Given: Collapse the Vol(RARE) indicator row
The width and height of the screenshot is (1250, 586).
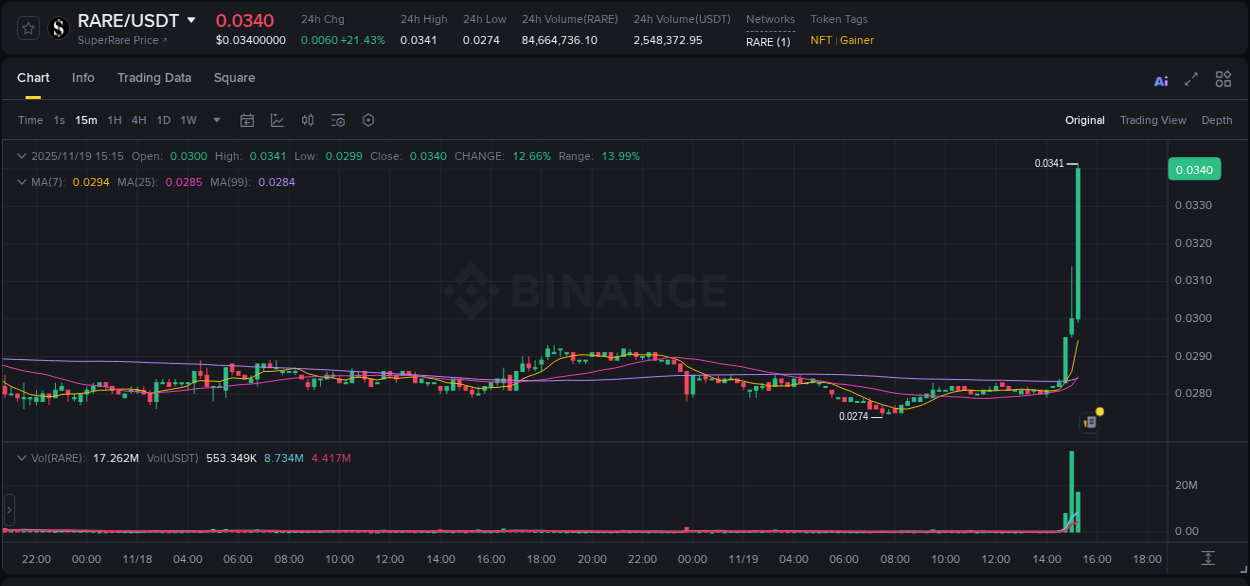Looking at the screenshot, I should pos(22,456).
